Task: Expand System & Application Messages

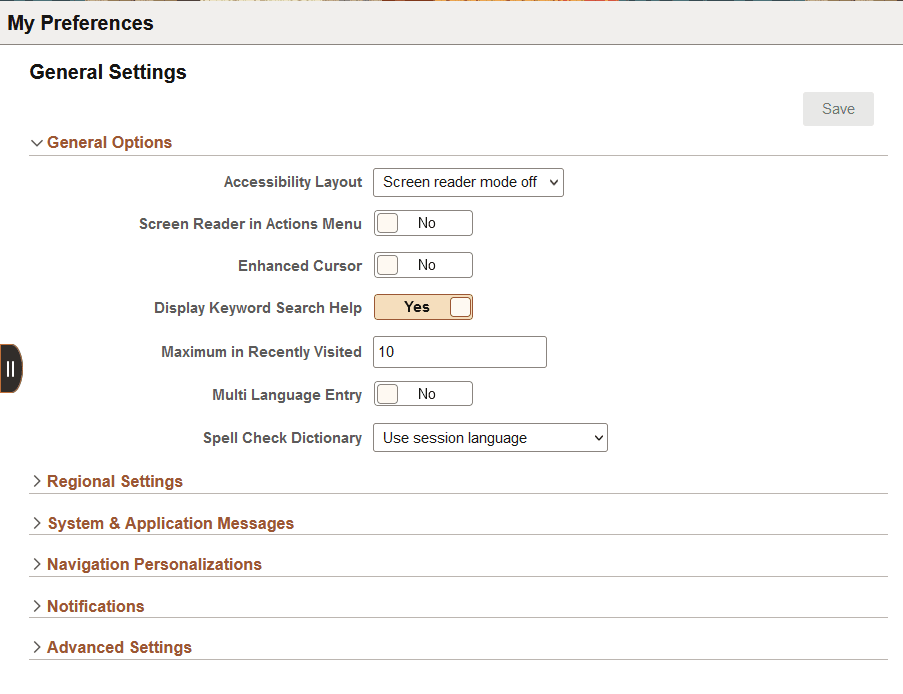Action: (171, 523)
